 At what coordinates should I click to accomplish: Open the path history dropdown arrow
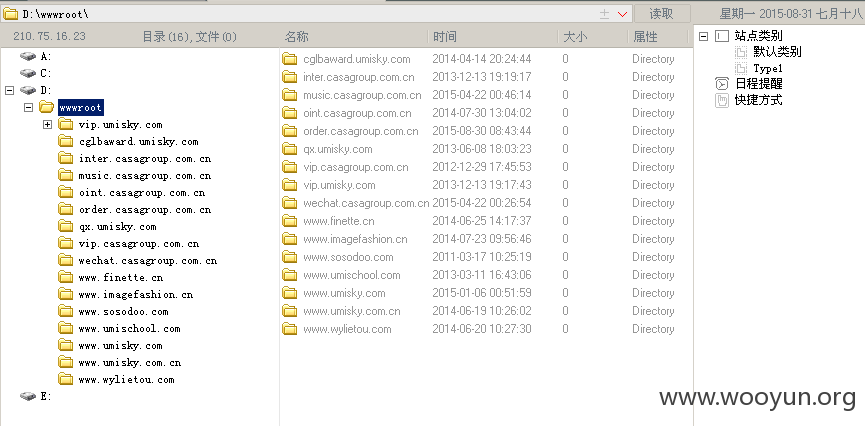[623, 14]
